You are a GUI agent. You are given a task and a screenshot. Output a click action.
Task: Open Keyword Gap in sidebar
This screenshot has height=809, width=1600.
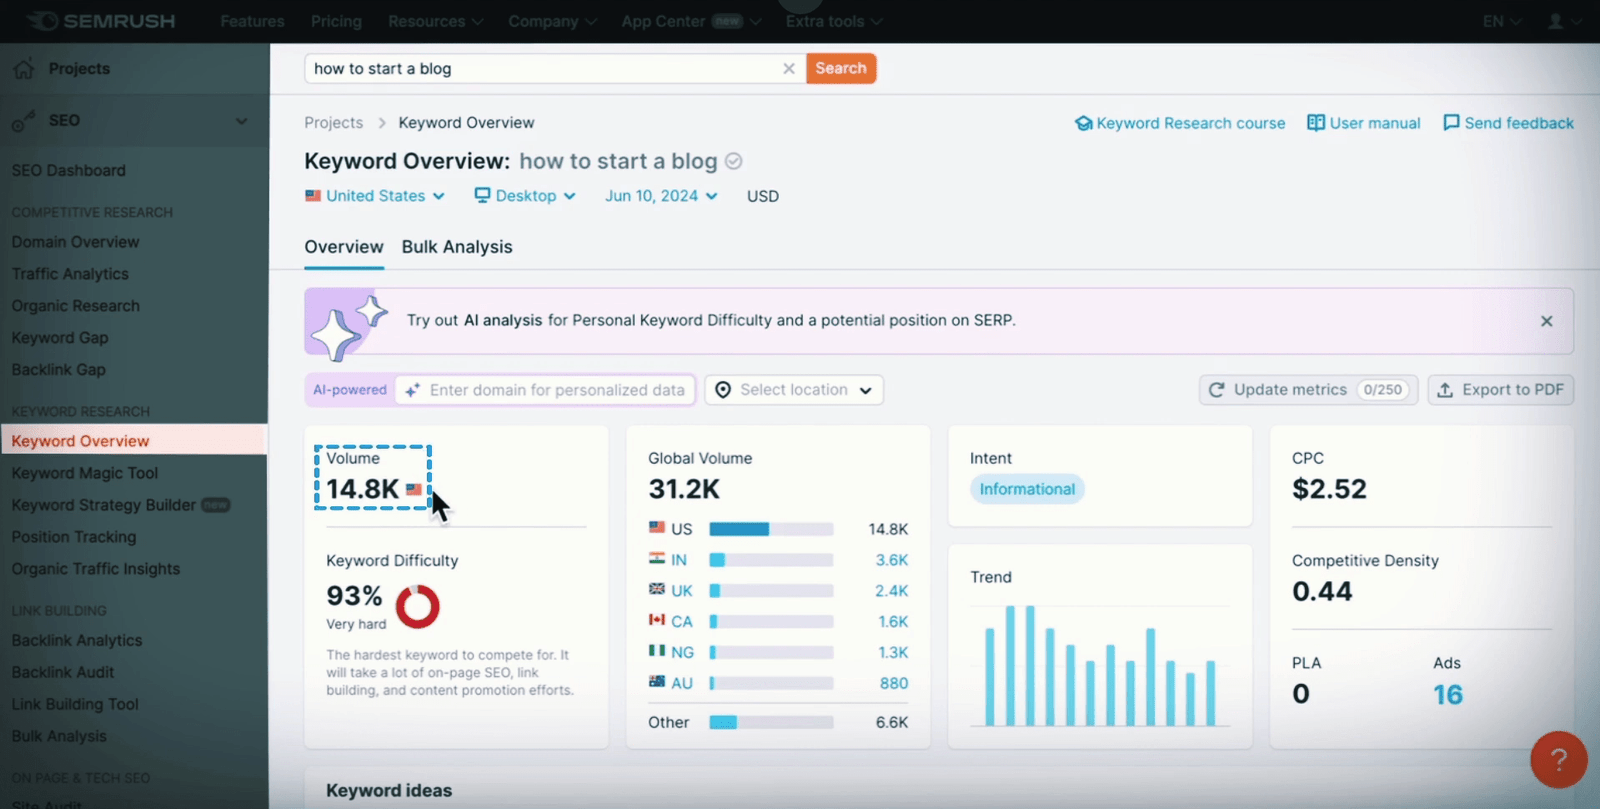60,338
